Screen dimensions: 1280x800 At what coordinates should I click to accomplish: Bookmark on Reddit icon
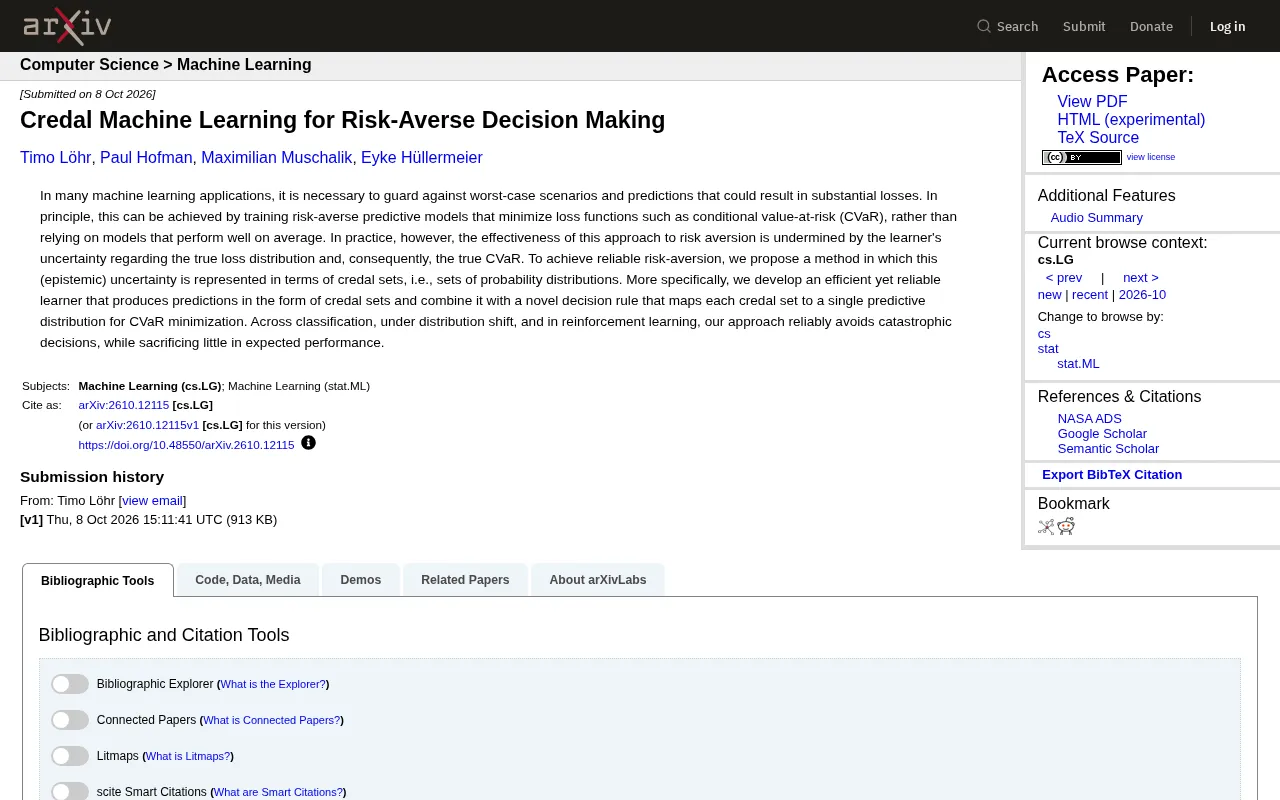coord(1066,527)
